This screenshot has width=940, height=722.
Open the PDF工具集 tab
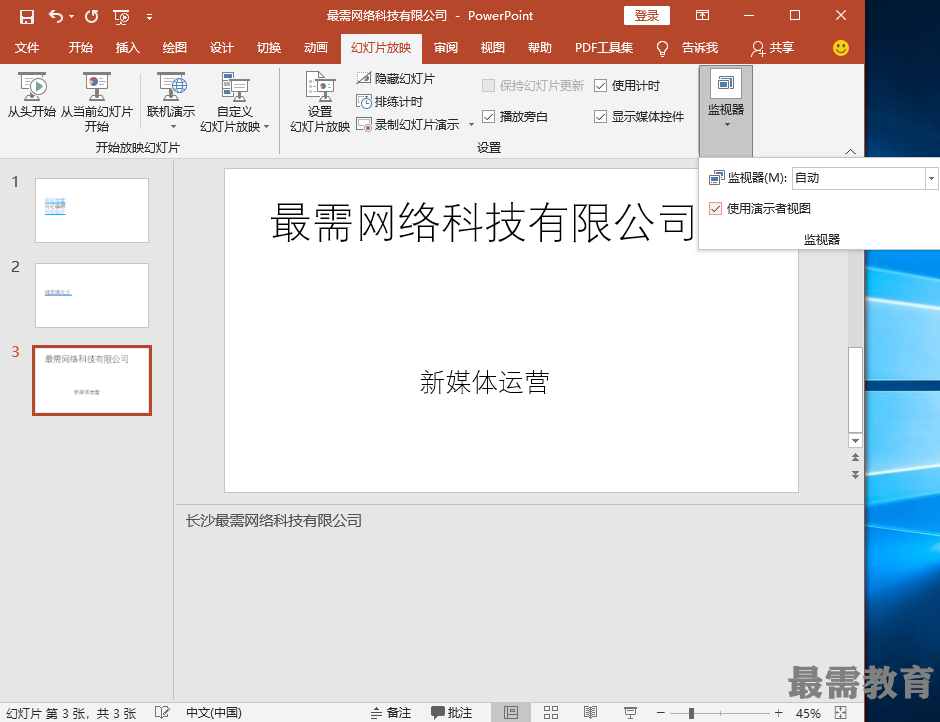point(604,47)
